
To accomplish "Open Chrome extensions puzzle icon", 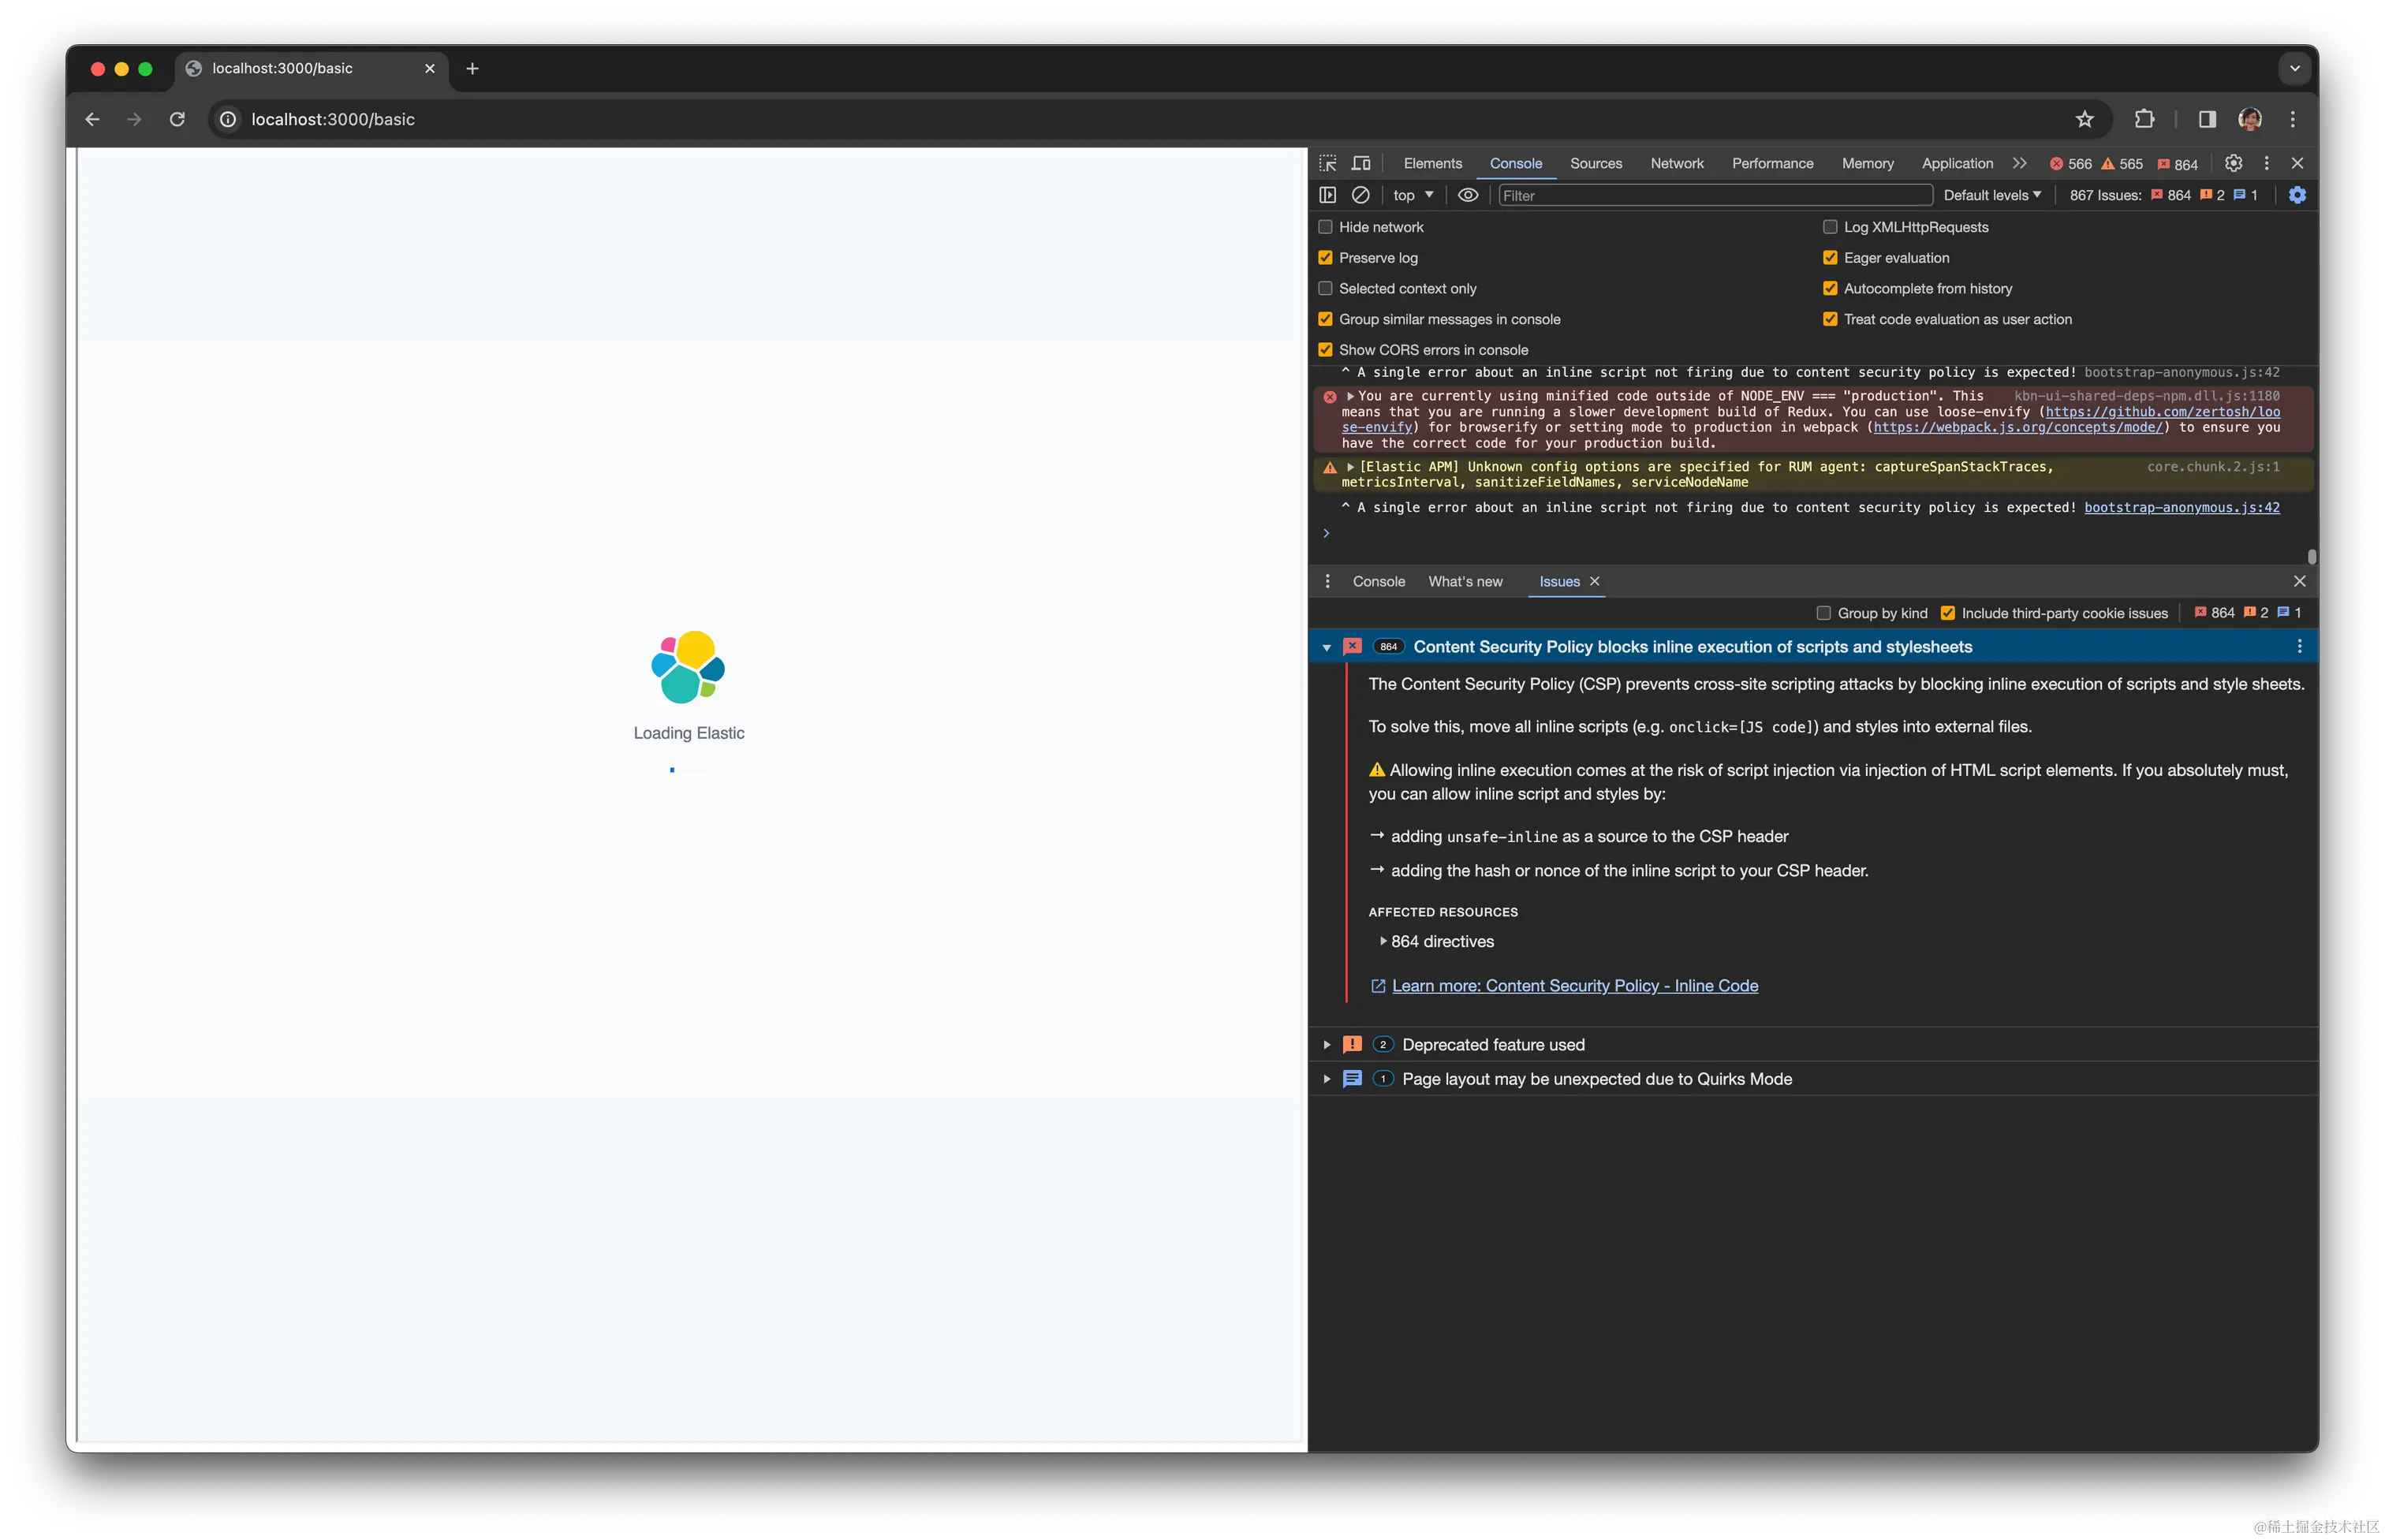I will pyautogui.click(x=2144, y=119).
